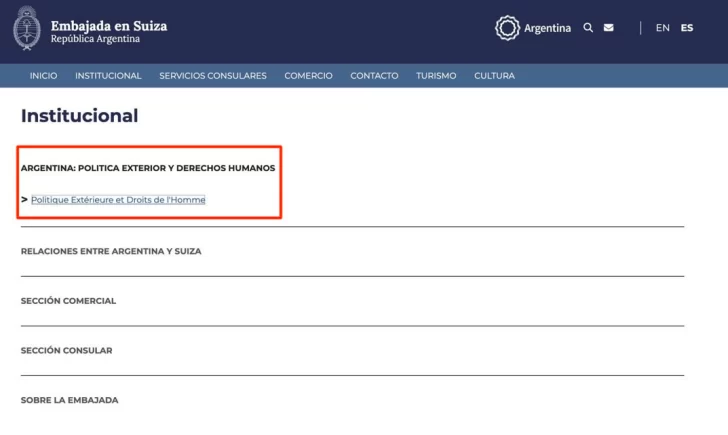The height and width of the screenshot is (435, 728).
Task: Expand the Sección Consular section
Action: coord(66,351)
